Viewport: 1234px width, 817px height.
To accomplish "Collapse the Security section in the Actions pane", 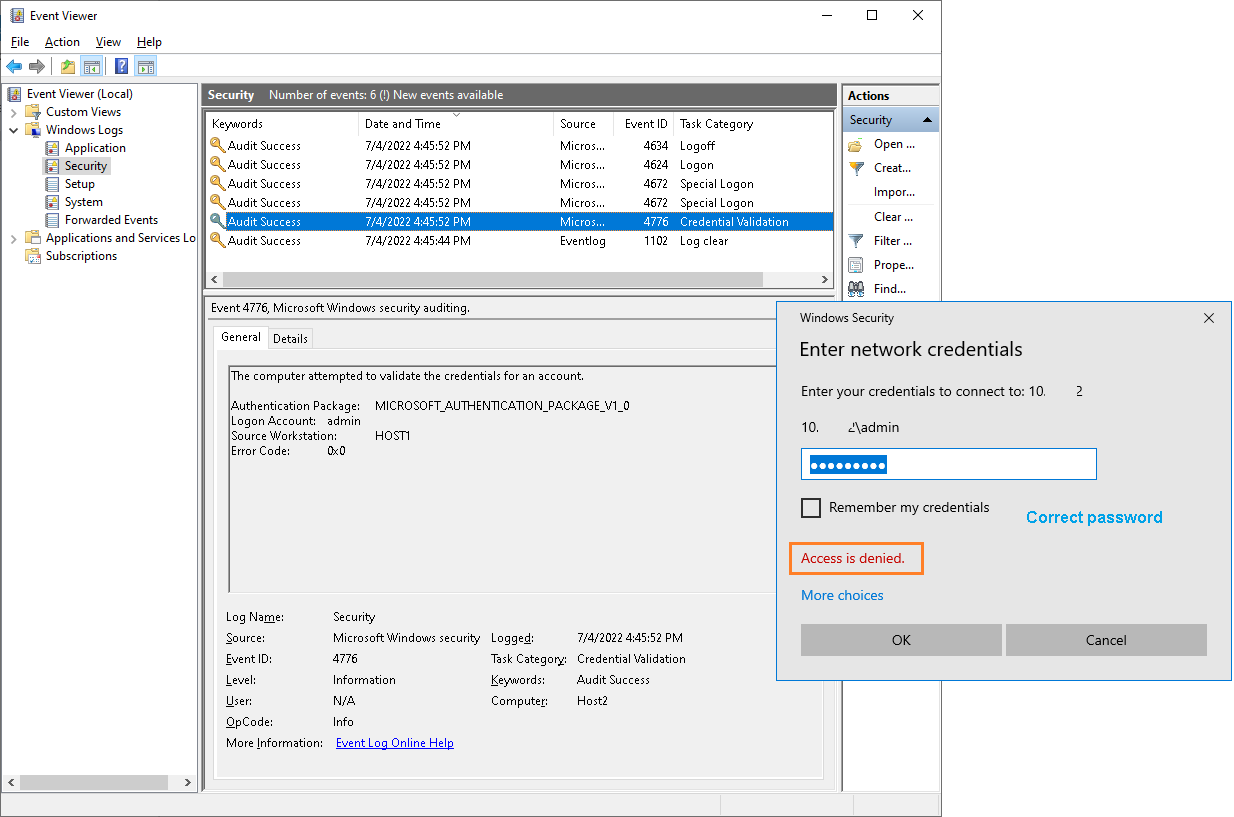I will (x=927, y=118).
